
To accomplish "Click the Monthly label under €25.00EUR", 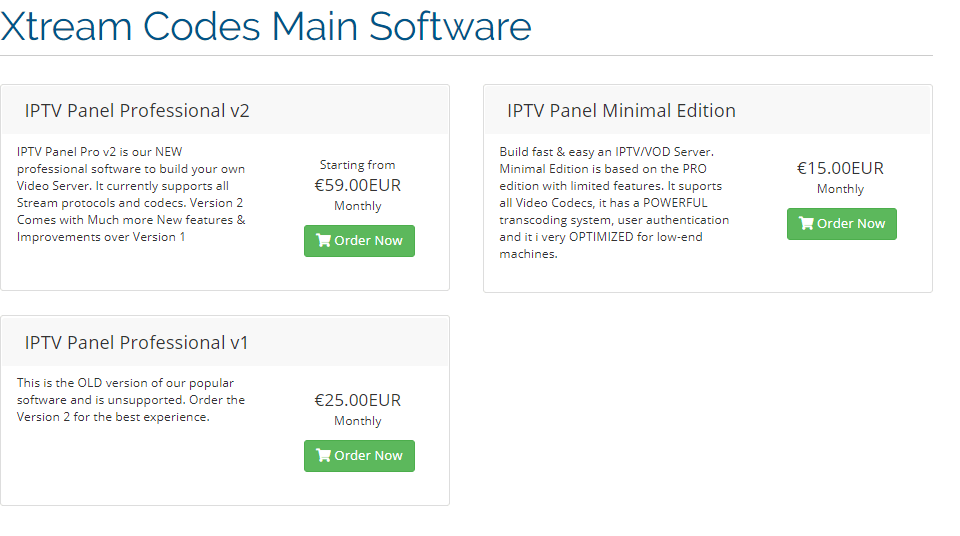I will [x=358, y=421].
